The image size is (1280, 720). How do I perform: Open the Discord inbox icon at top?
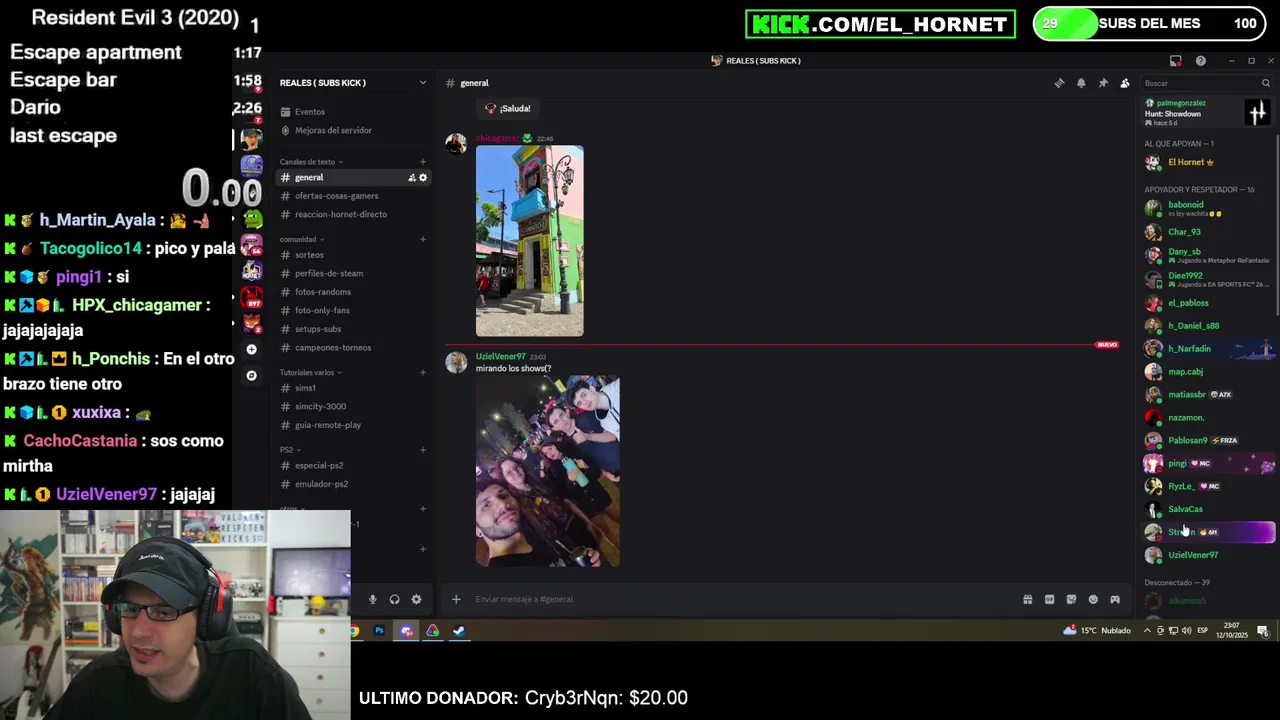click(1176, 61)
